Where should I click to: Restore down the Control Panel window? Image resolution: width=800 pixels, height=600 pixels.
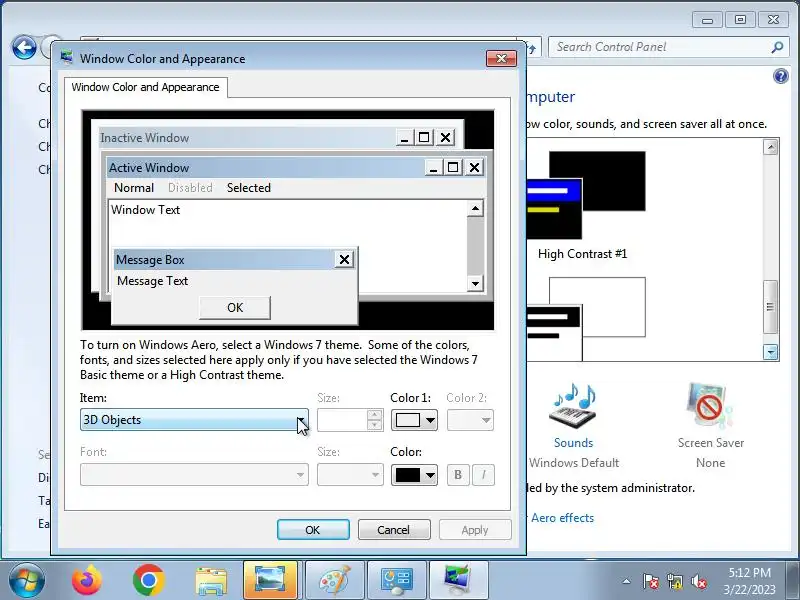[x=740, y=20]
